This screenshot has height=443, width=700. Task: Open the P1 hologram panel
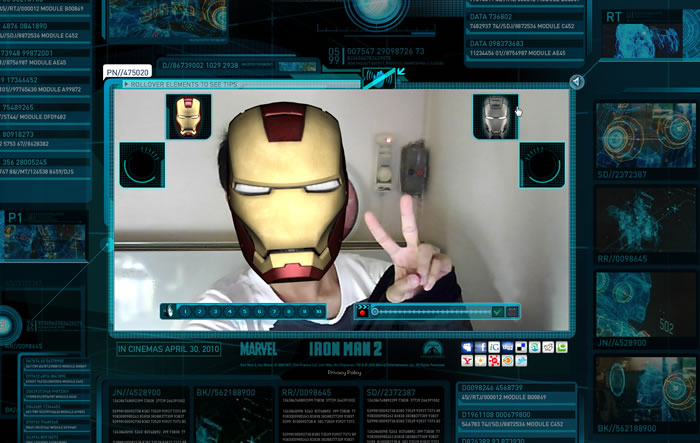click(x=44, y=235)
